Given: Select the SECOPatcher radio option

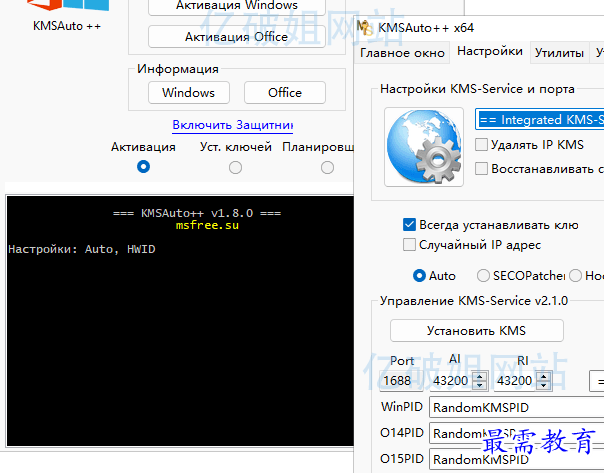Looking at the screenshot, I should (483, 276).
